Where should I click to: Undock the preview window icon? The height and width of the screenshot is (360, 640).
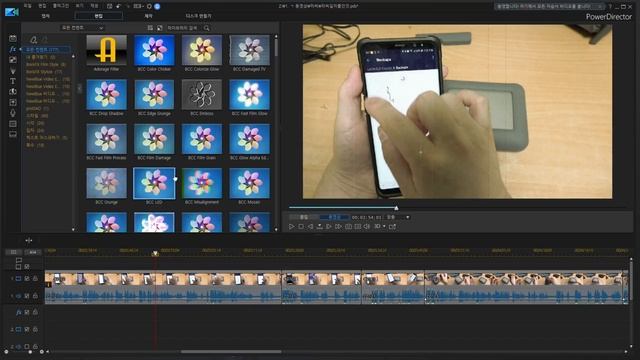tap(392, 226)
